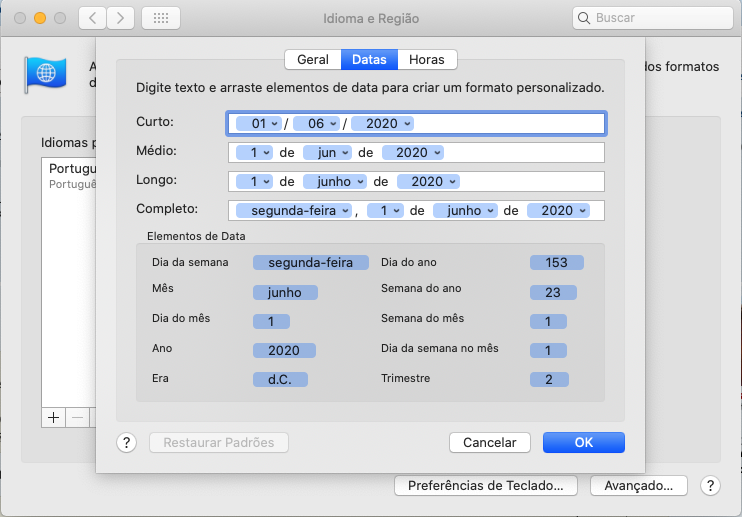Add a language with the plus button
Image resolution: width=742 pixels, height=517 pixels.
tap(53, 417)
